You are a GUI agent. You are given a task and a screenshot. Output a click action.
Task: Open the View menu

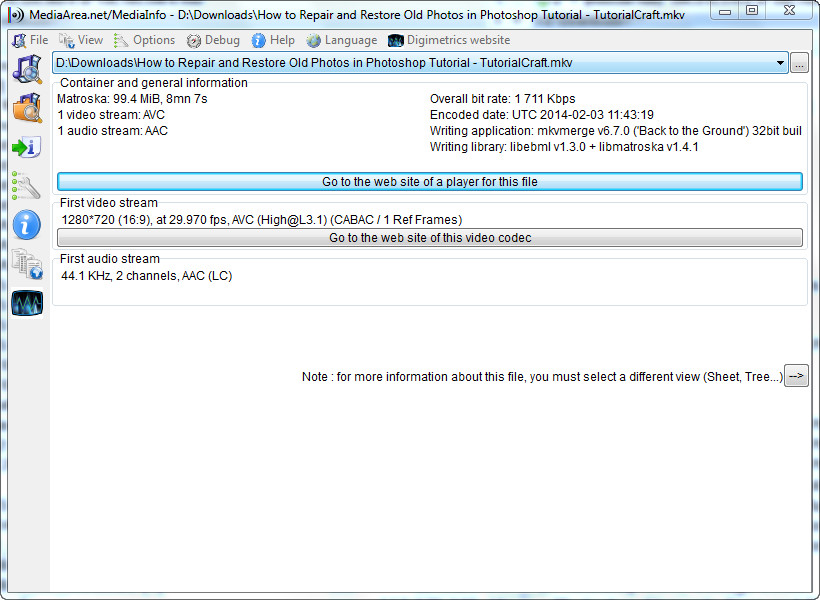pos(81,40)
